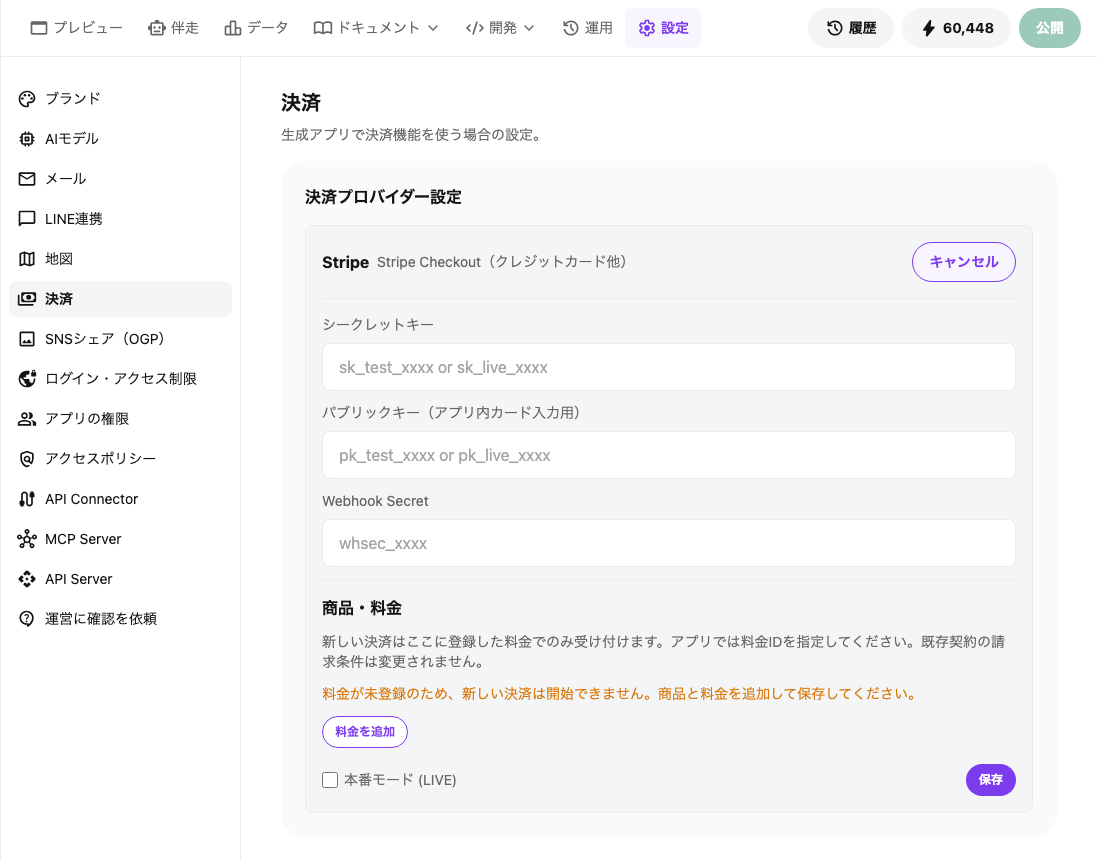Open 地図 settings in the sidebar
The width and height of the screenshot is (1097, 860).
coord(120,259)
